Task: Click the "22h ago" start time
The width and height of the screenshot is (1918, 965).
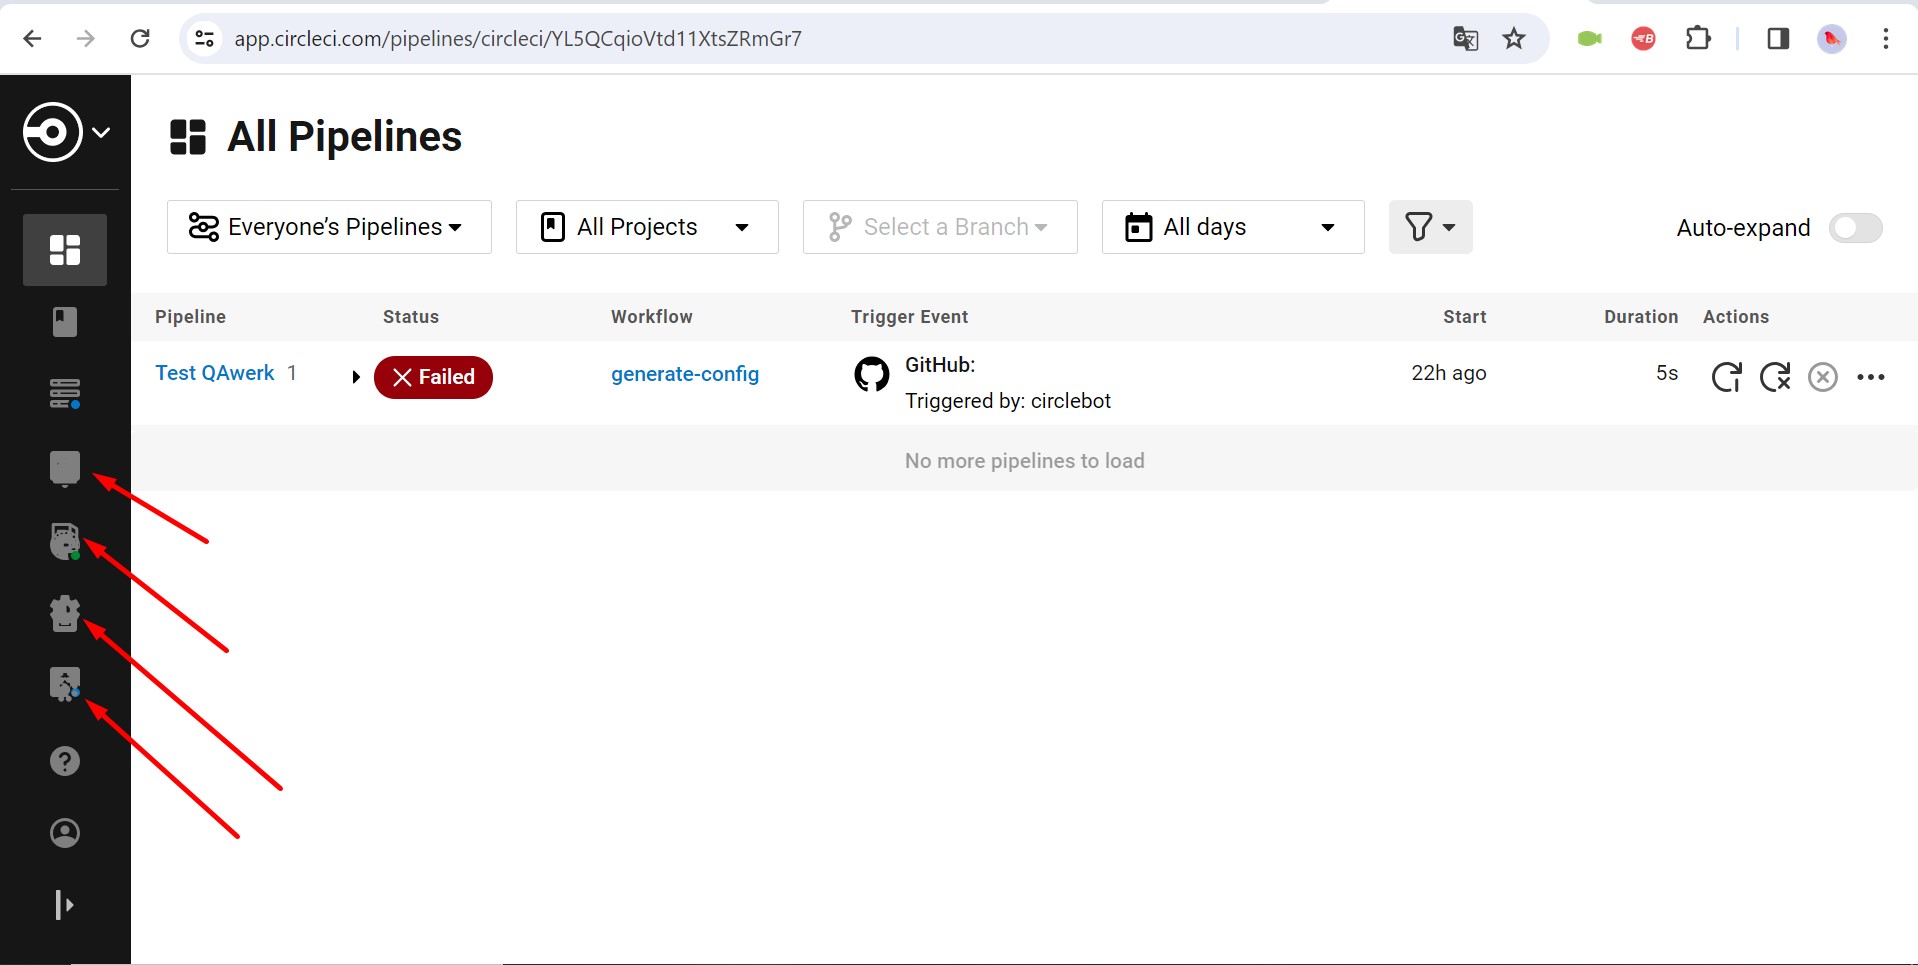Action: (1449, 373)
